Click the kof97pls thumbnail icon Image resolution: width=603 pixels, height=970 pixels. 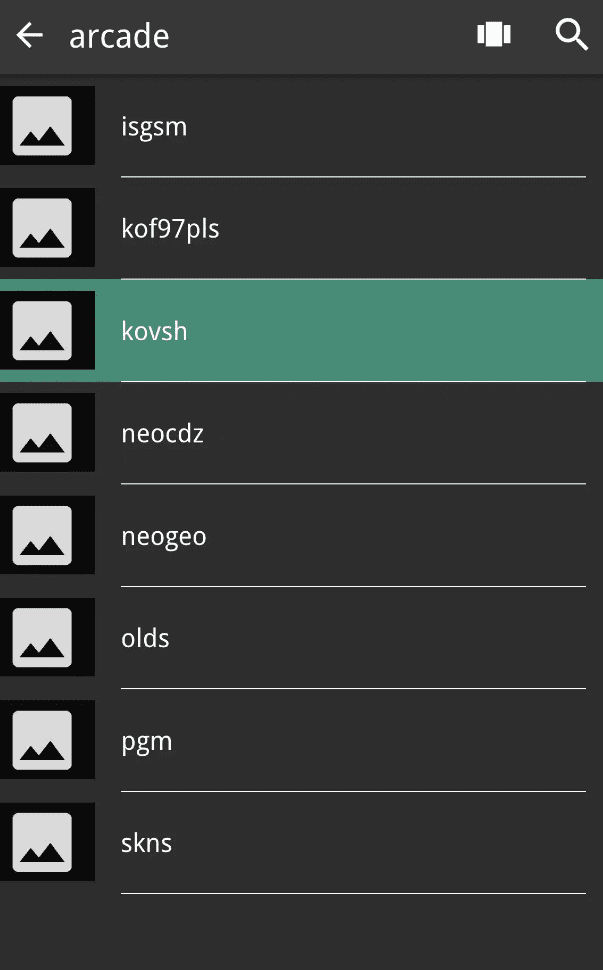click(42, 228)
